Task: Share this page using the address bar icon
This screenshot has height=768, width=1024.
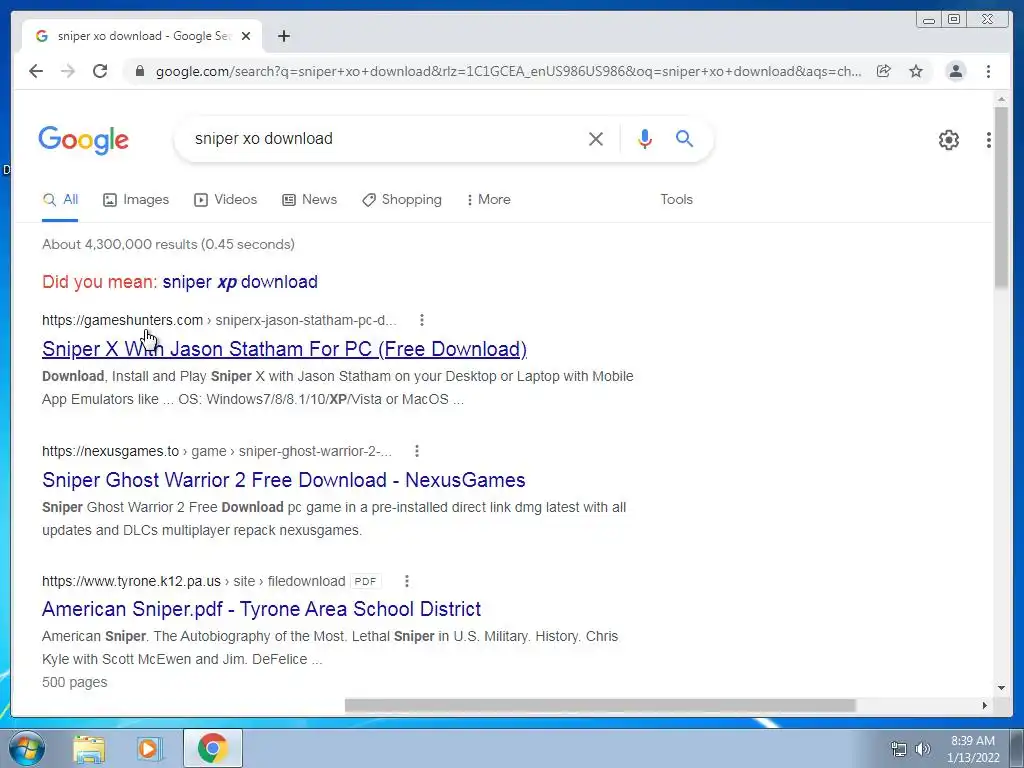Action: (x=884, y=71)
